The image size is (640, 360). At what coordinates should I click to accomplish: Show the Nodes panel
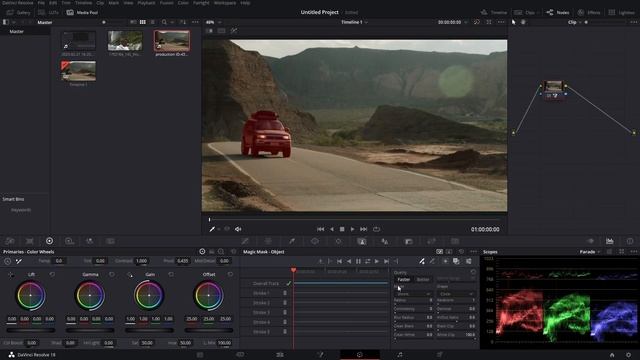[558, 13]
